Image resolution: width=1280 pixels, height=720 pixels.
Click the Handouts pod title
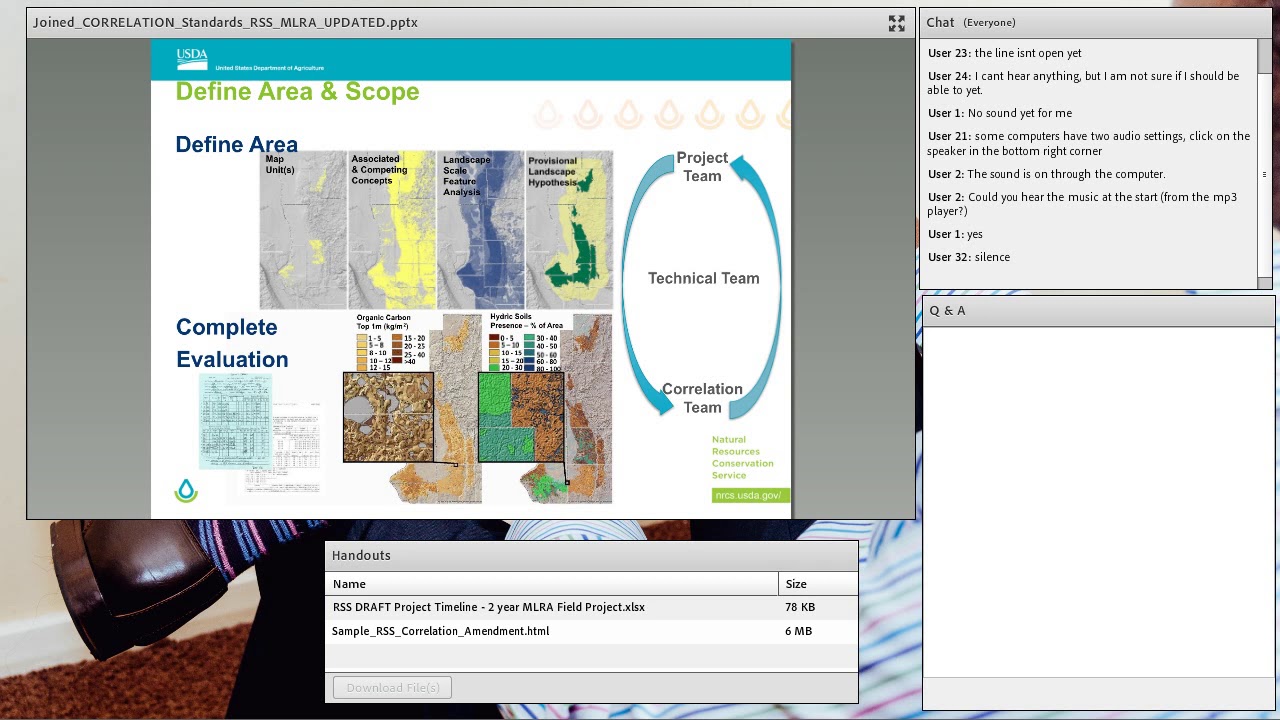(361, 555)
